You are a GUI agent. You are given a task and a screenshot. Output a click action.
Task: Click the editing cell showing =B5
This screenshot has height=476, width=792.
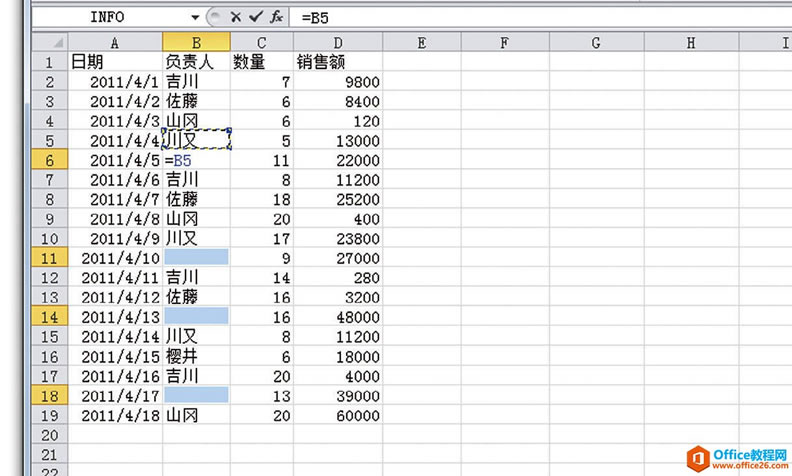coord(196,160)
